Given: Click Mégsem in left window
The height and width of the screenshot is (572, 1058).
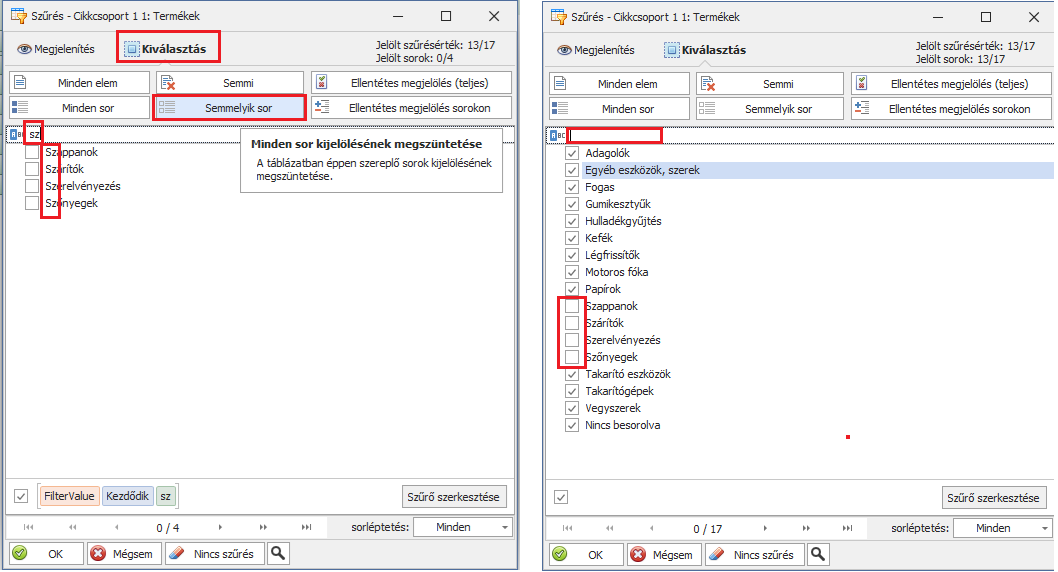Looking at the screenshot, I should pyautogui.click(x=123, y=554).
